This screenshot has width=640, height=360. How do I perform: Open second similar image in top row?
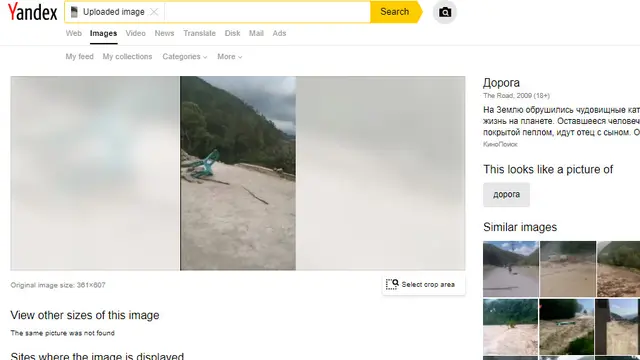[568, 269]
